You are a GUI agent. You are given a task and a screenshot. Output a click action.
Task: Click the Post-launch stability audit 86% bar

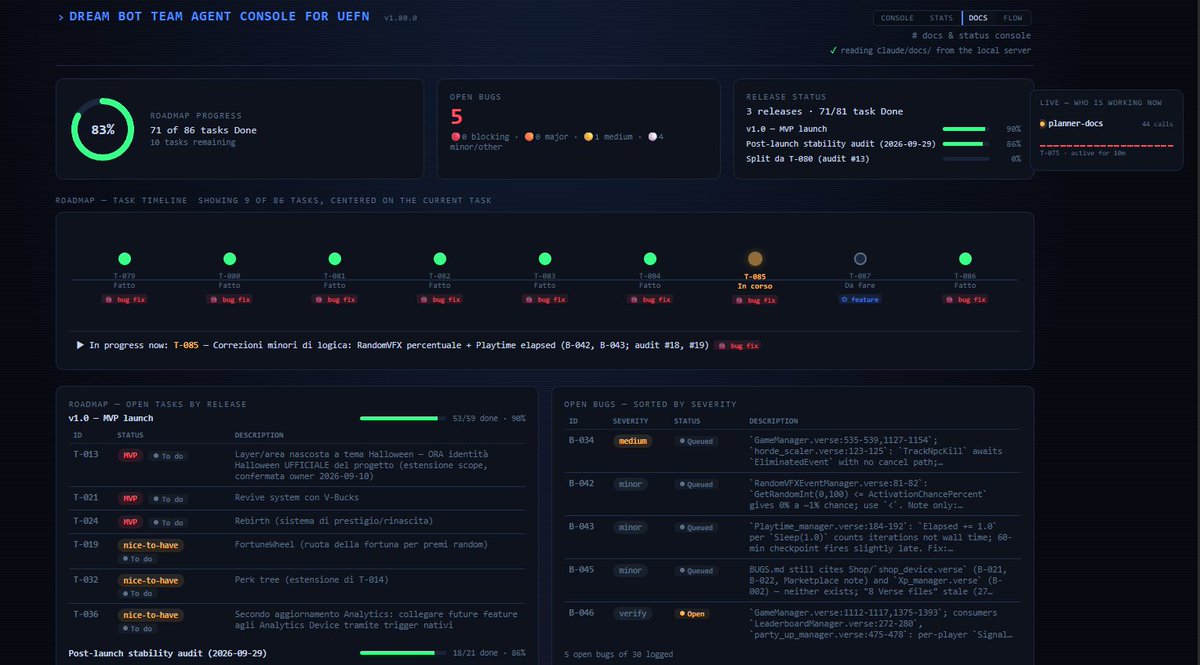coord(965,144)
